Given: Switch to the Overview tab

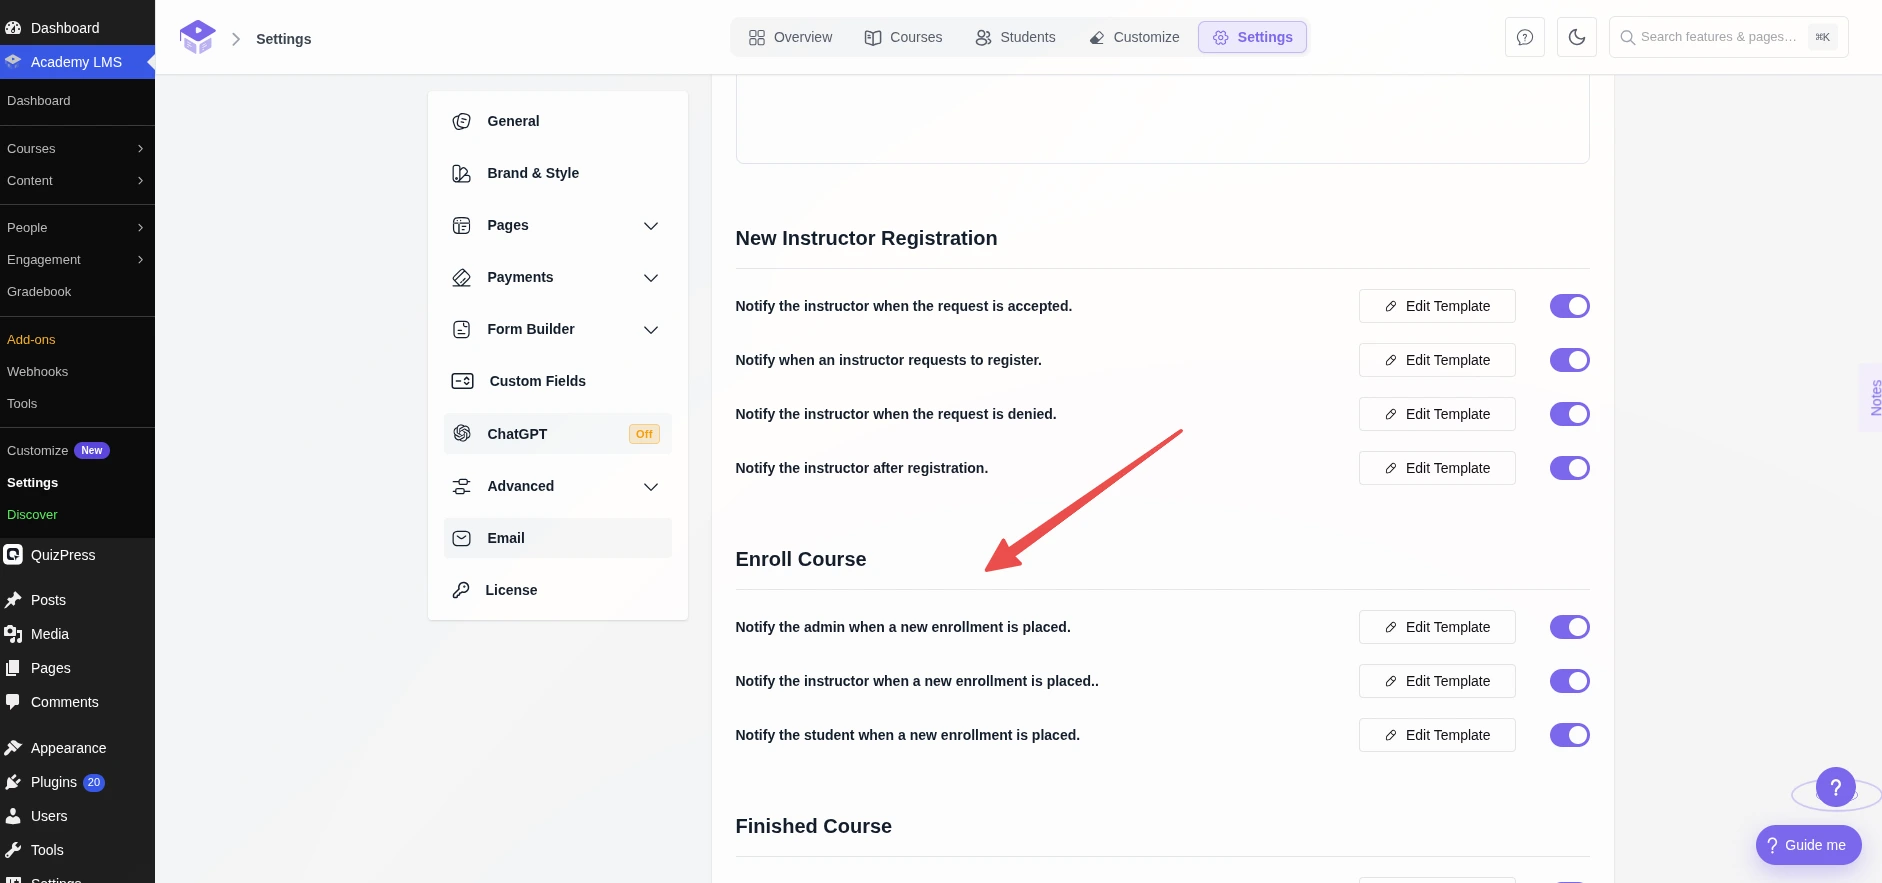Looking at the screenshot, I should (x=790, y=37).
